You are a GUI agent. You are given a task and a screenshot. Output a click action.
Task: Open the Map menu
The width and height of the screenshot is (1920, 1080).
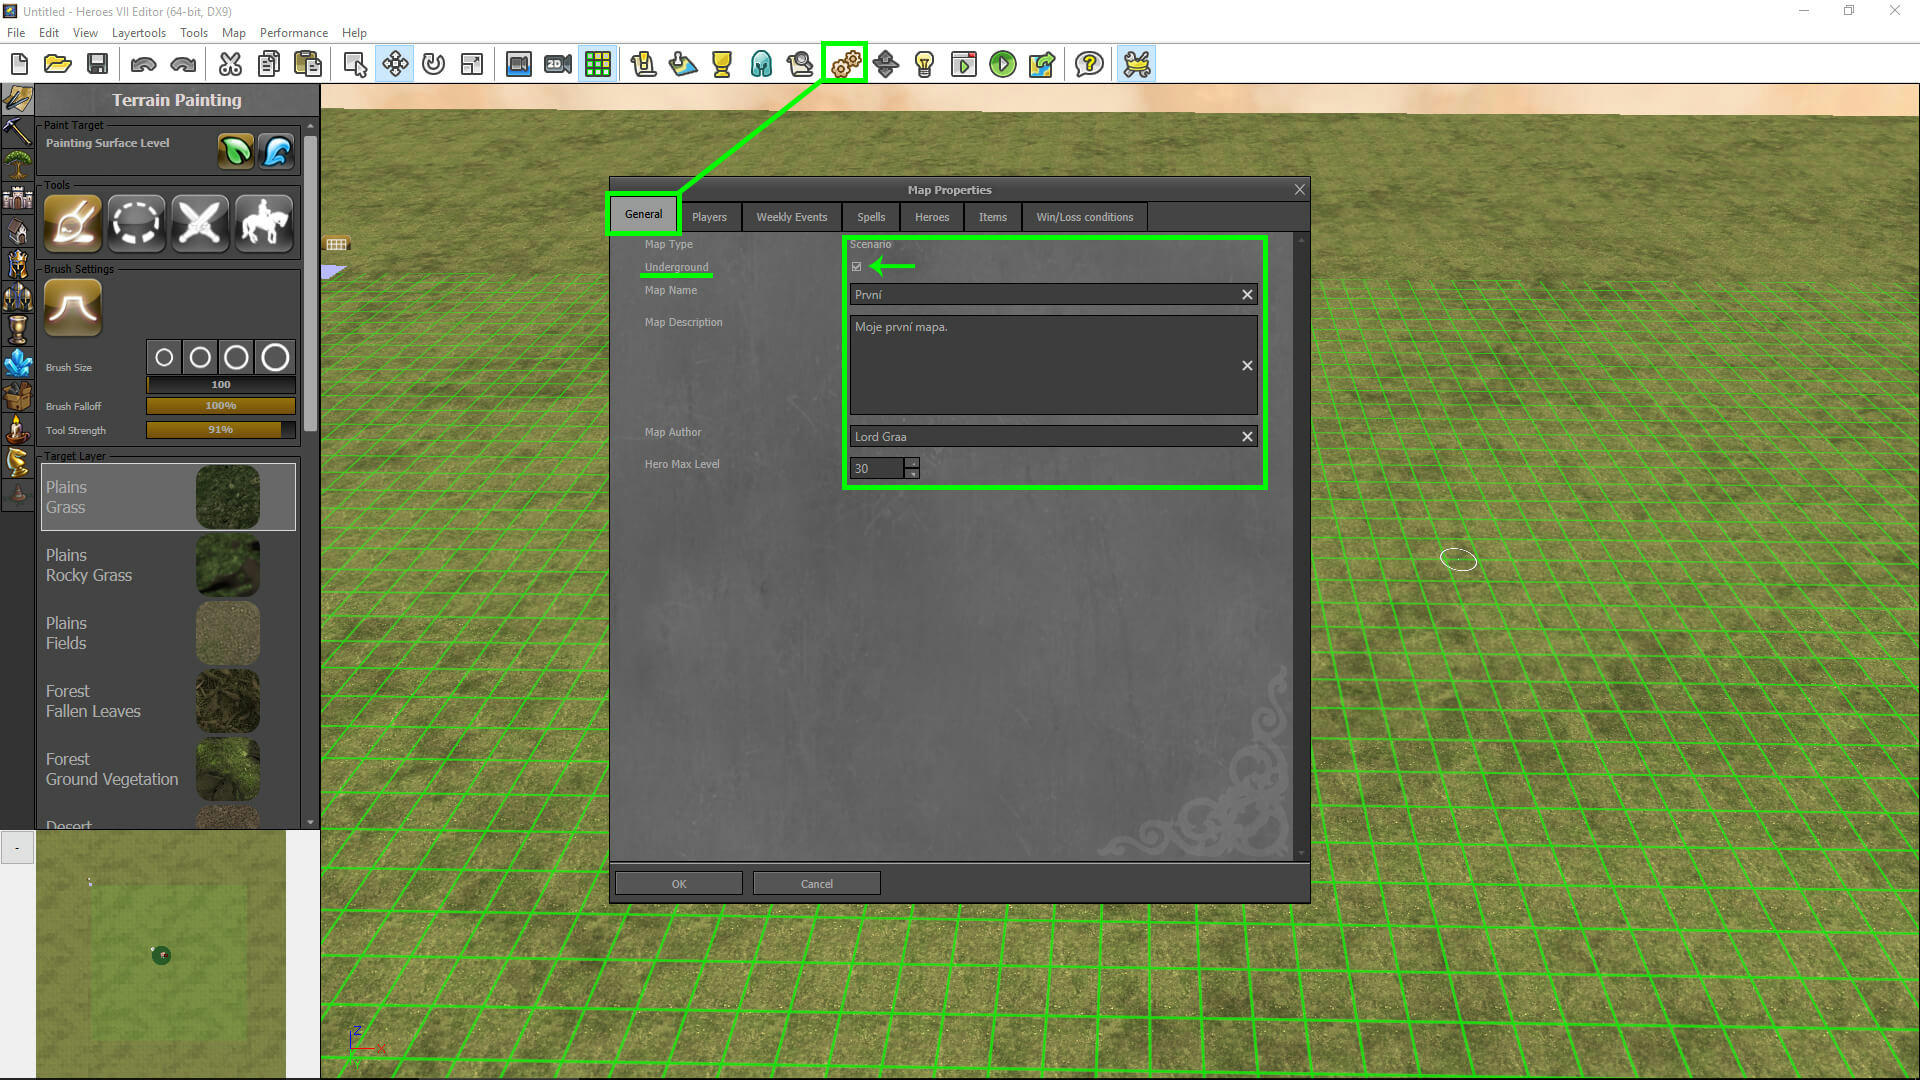pyautogui.click(x=233, y=33)
